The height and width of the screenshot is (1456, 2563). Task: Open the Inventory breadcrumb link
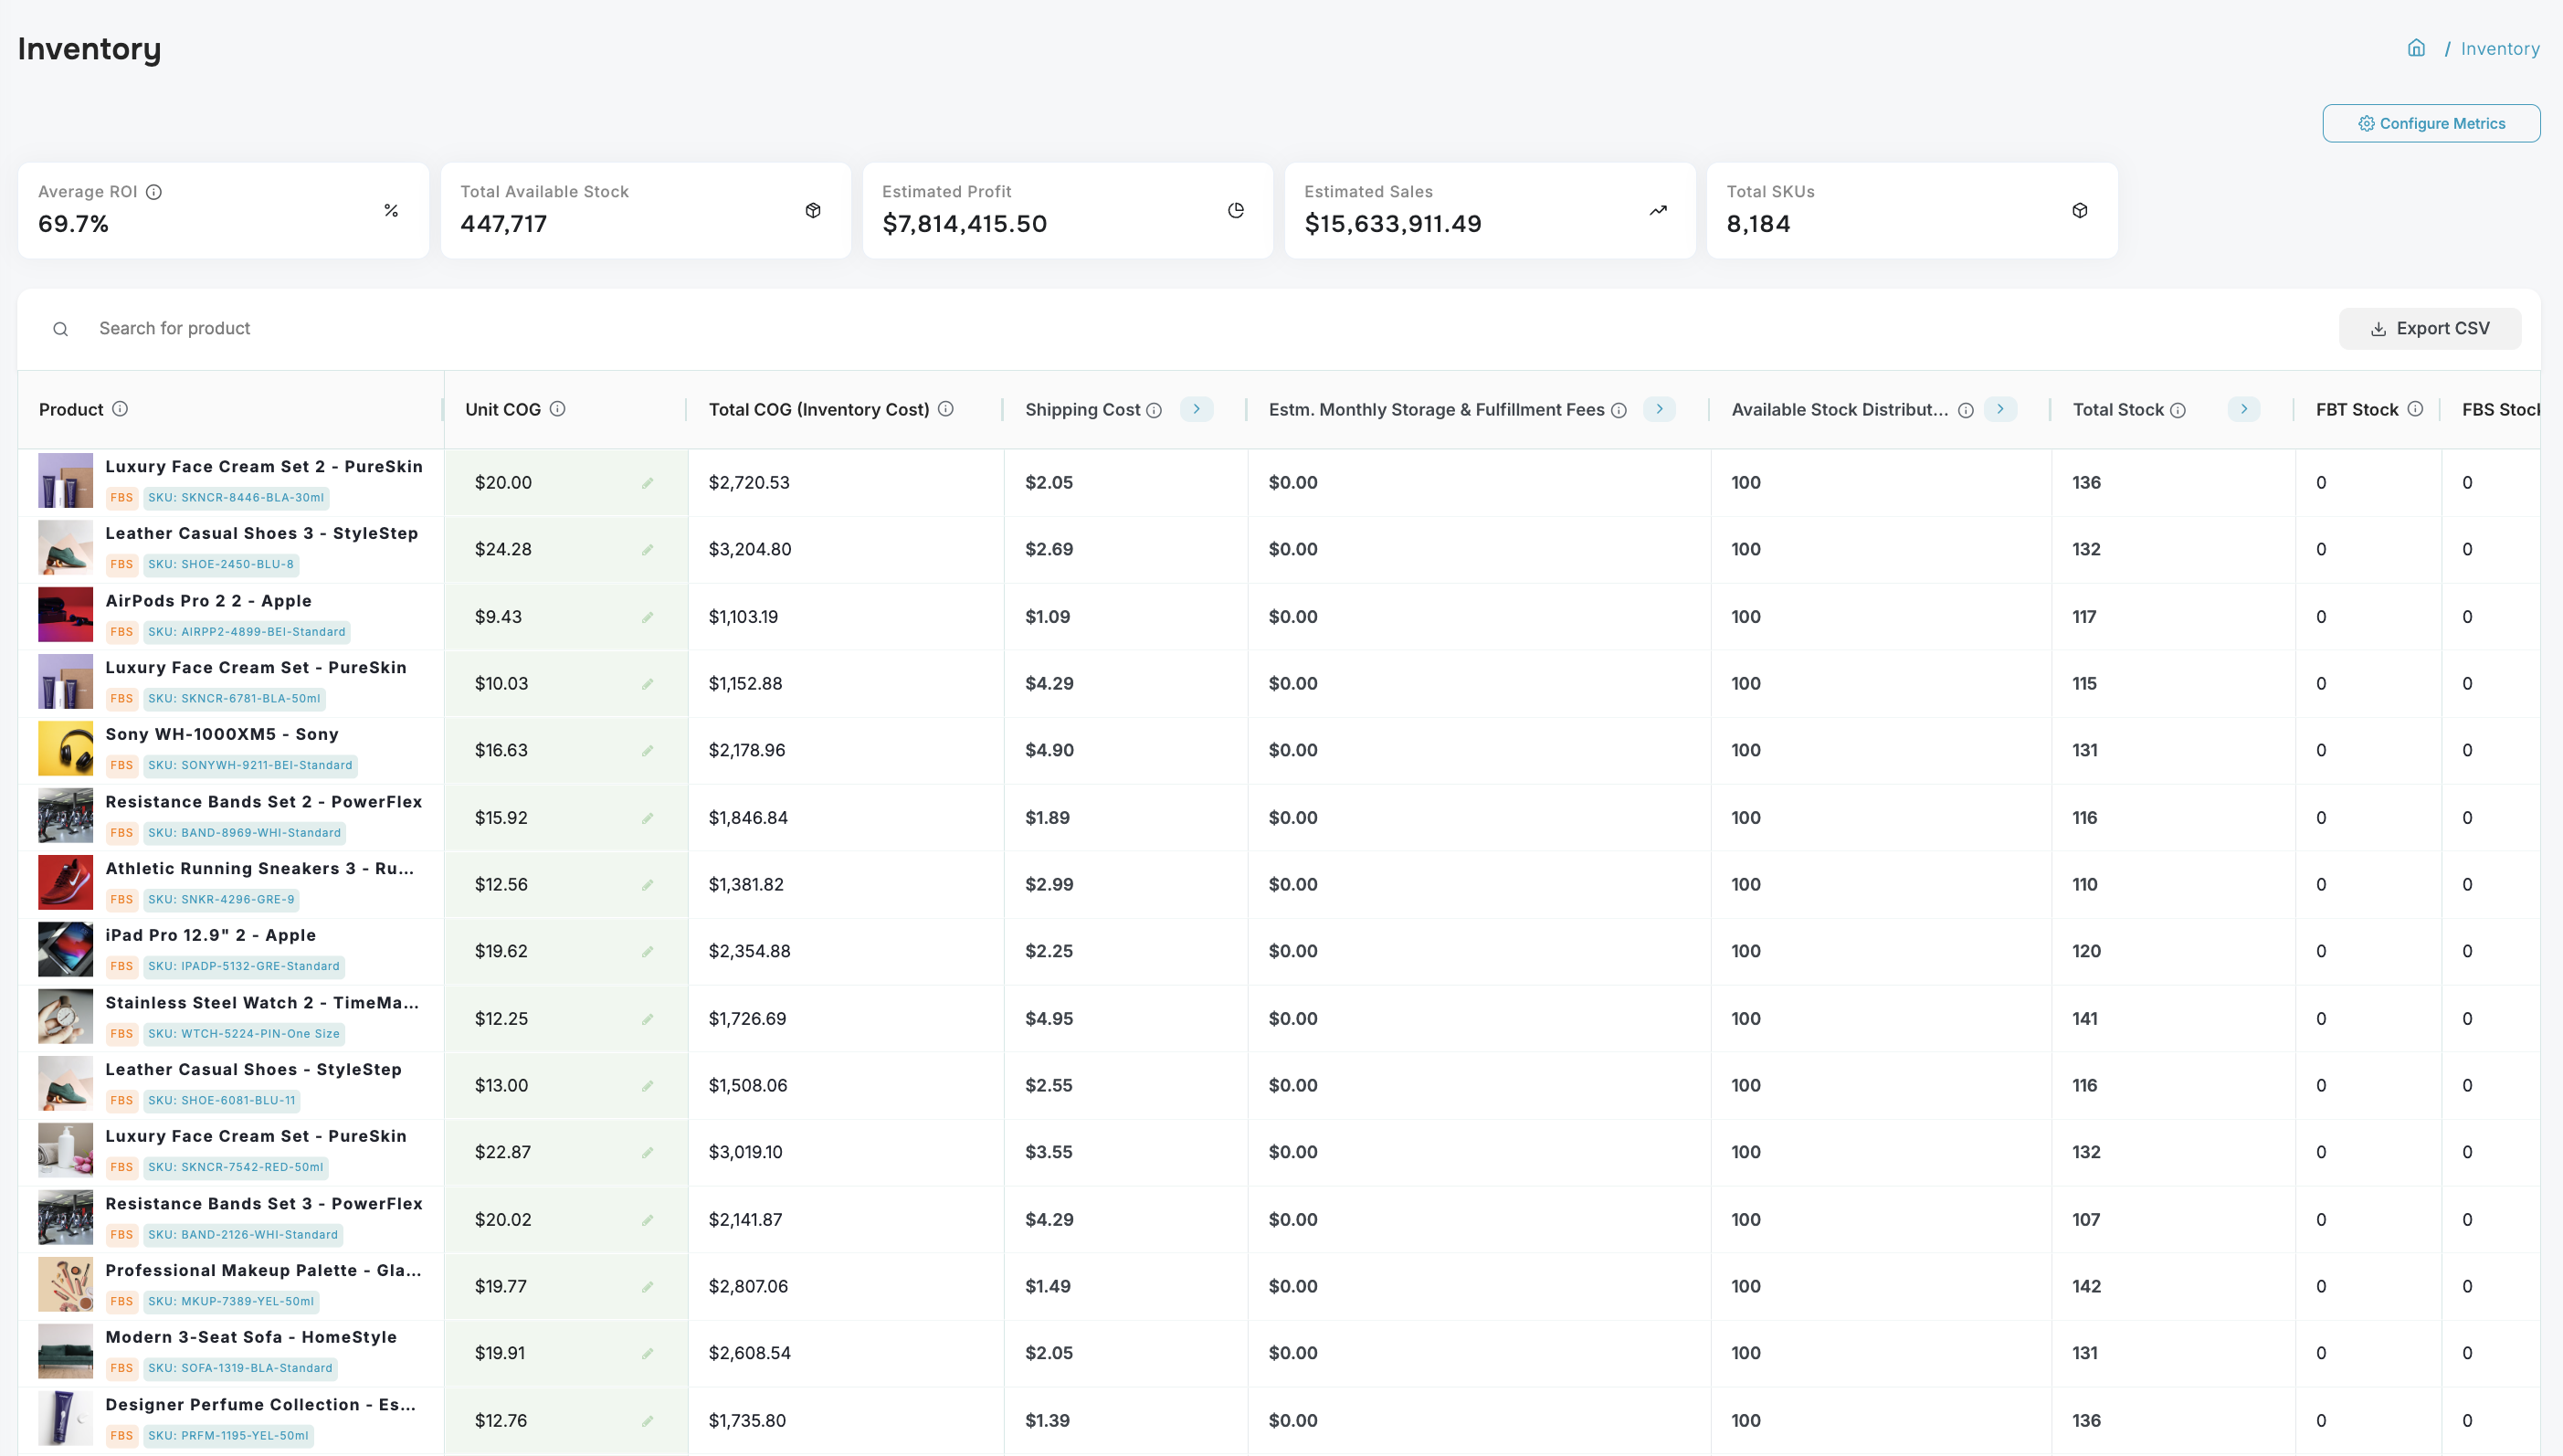(2500, 47)
